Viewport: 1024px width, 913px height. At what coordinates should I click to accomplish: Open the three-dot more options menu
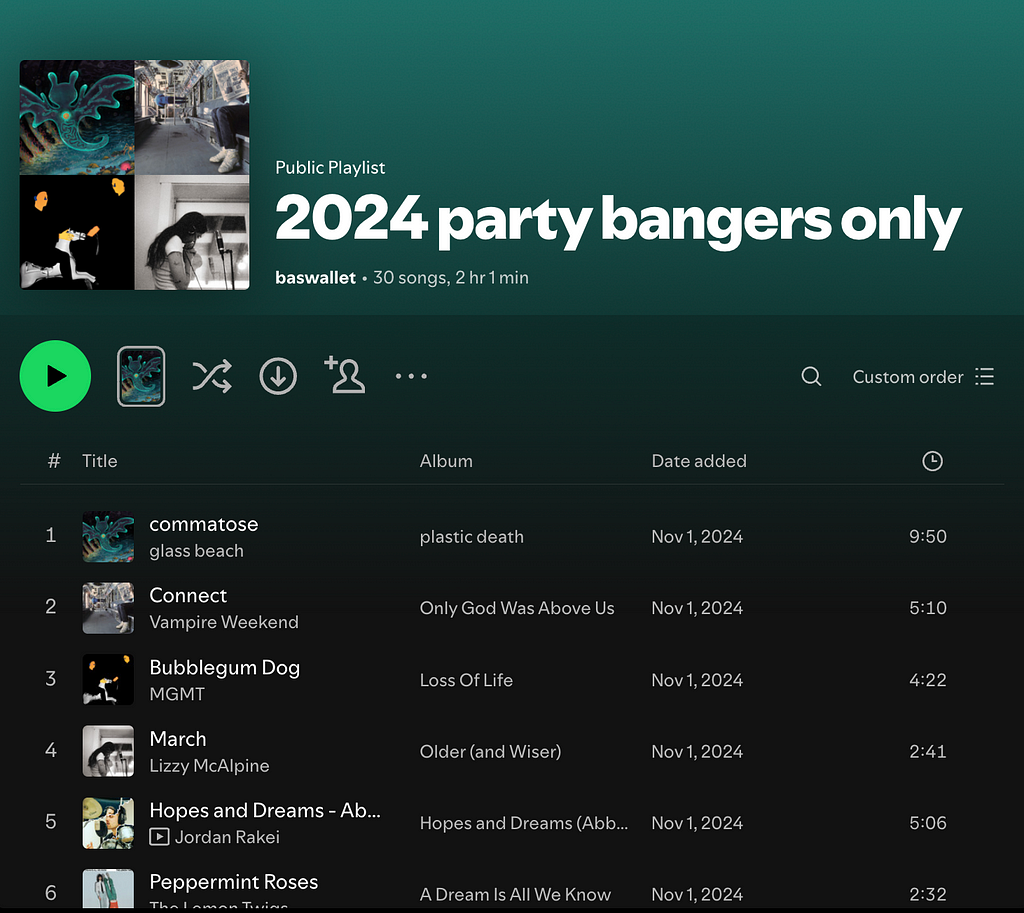(411, 376)
